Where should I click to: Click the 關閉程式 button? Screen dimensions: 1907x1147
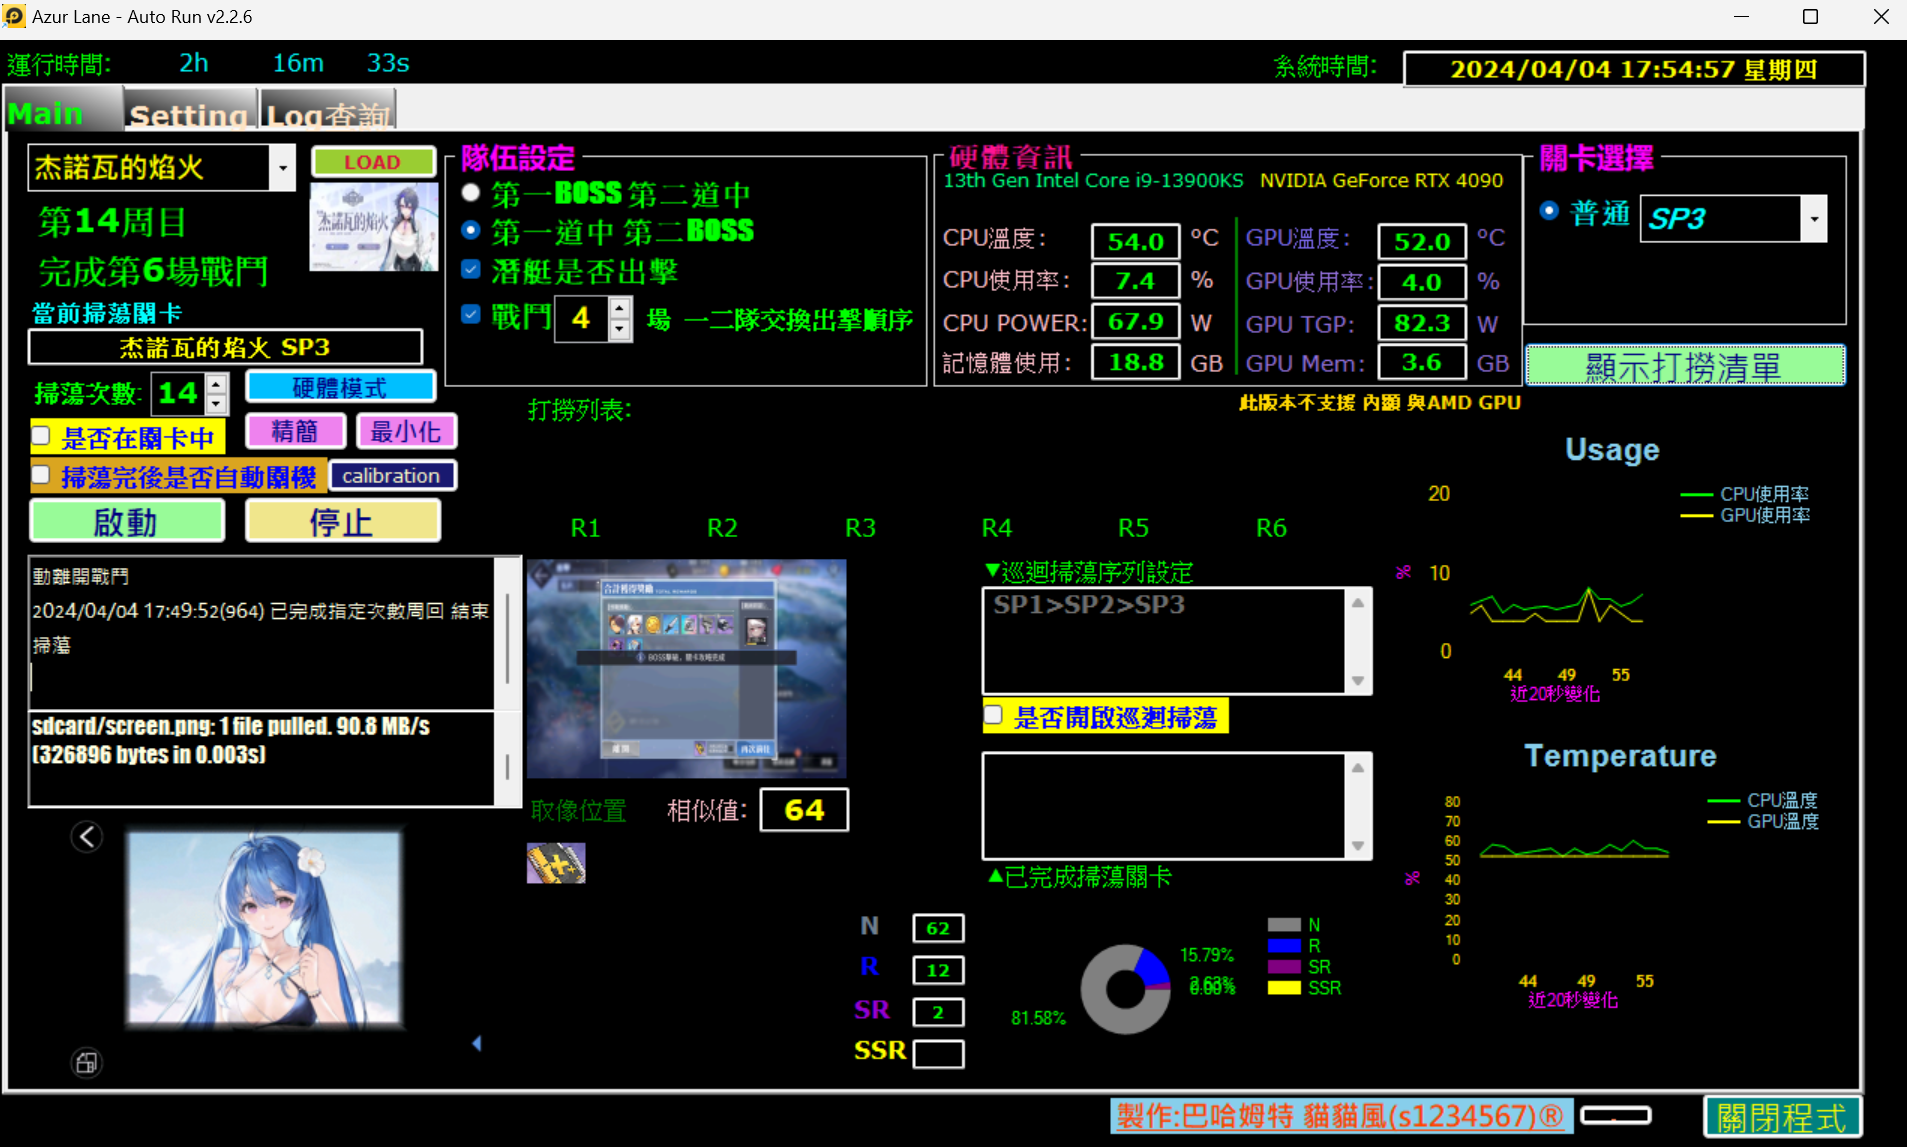[1782, 1116]
